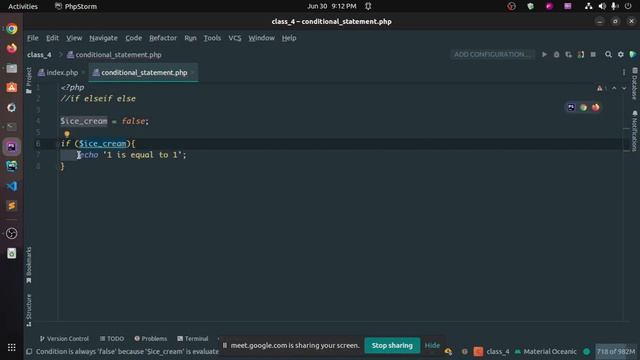Click the yellow light bulb quick-fix icon
This screenshot has width=640, height=360.
(67, 134)
